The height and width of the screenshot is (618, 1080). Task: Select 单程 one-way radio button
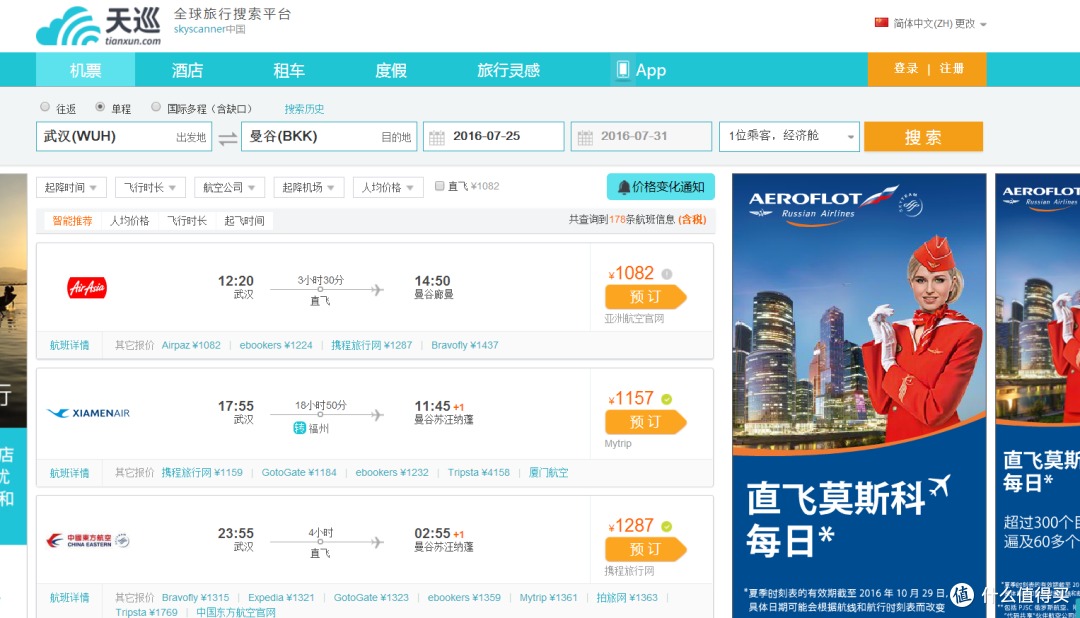point(100,107)
